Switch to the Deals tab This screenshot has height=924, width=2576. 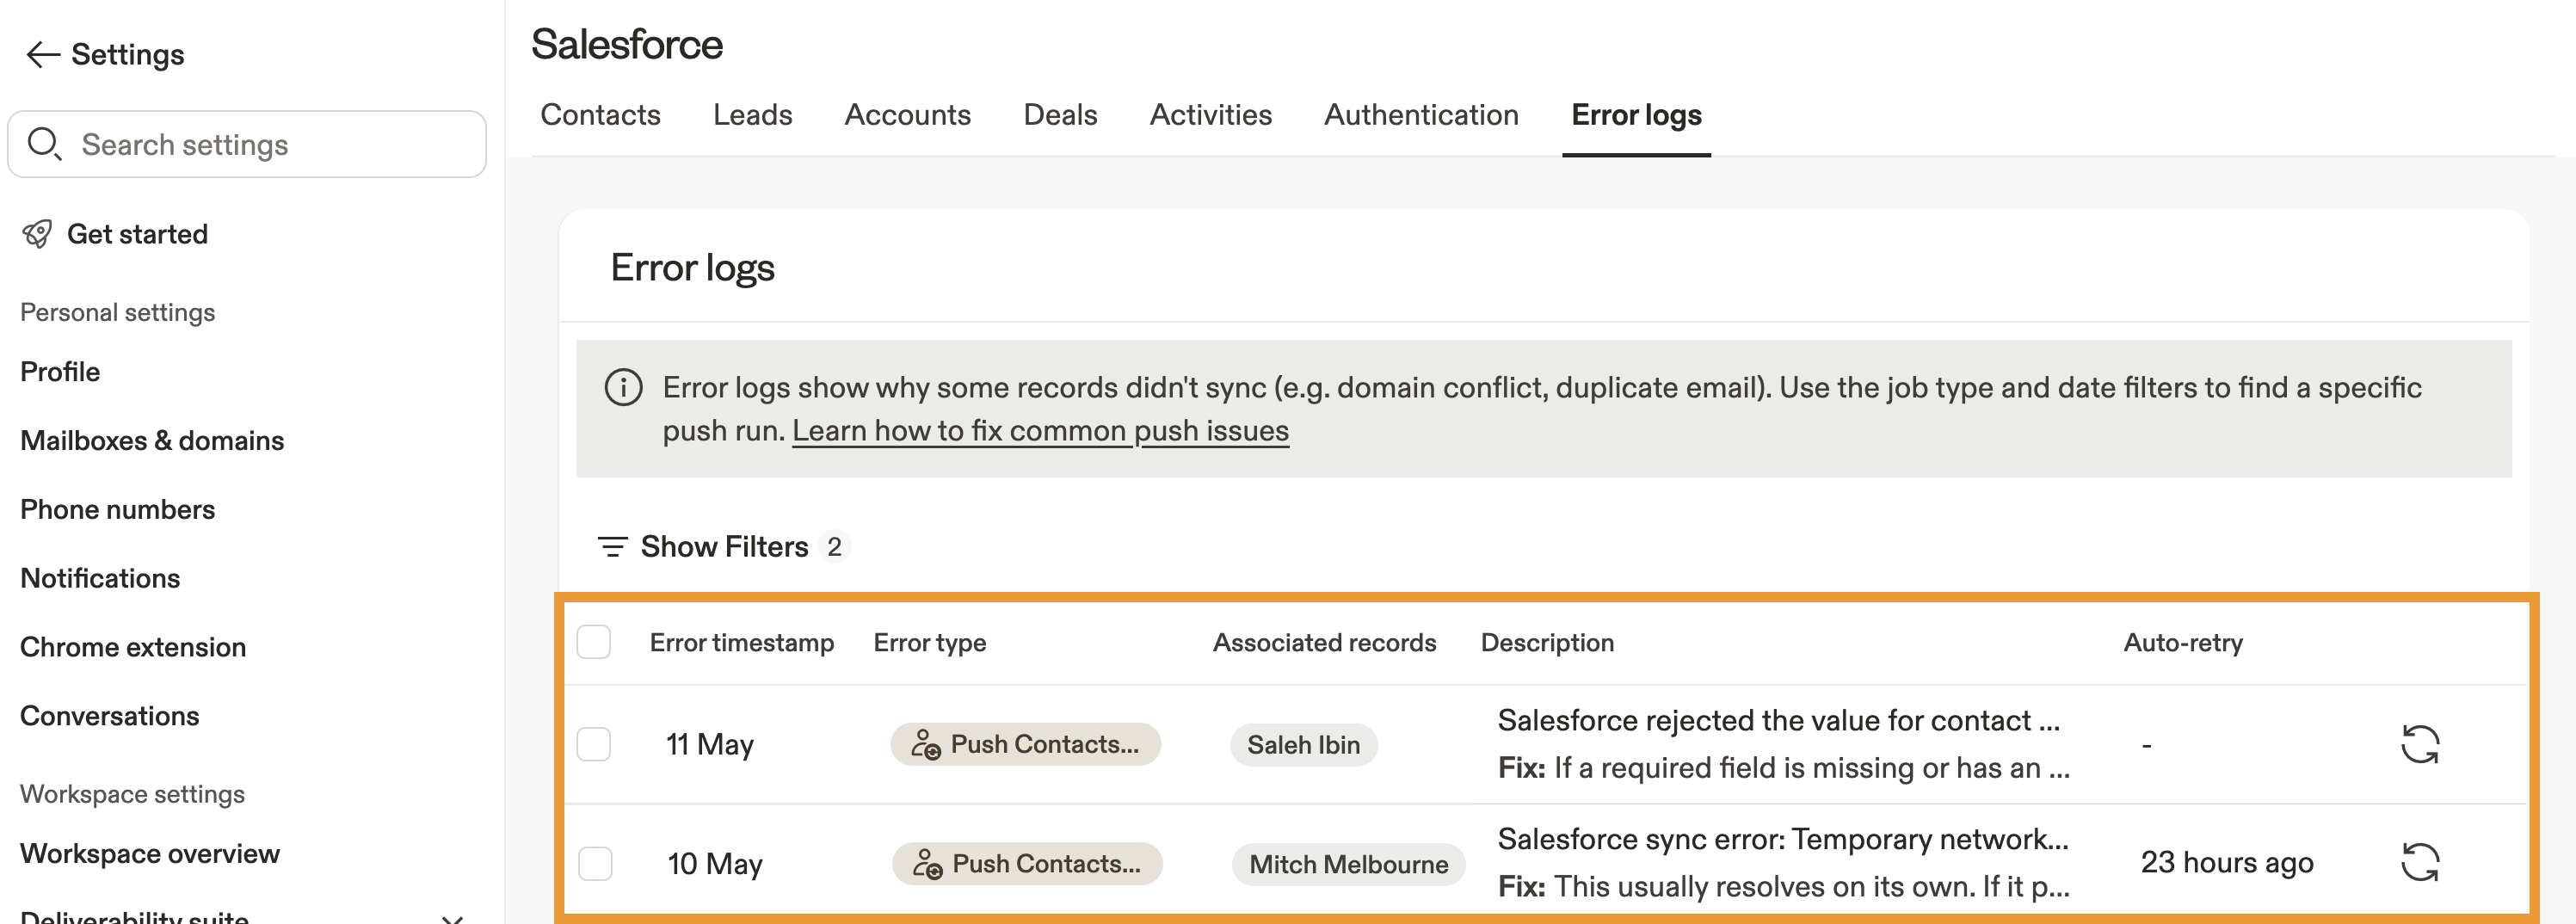[1060, 115]
